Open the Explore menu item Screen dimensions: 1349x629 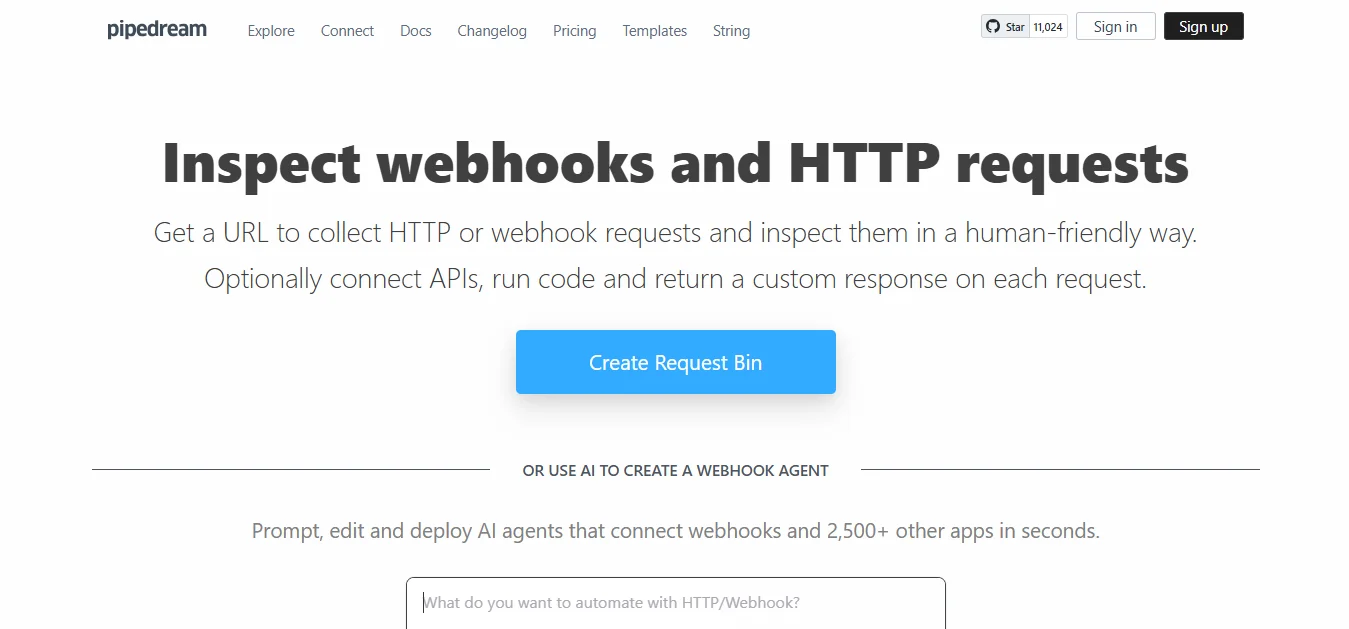point(271,31)
